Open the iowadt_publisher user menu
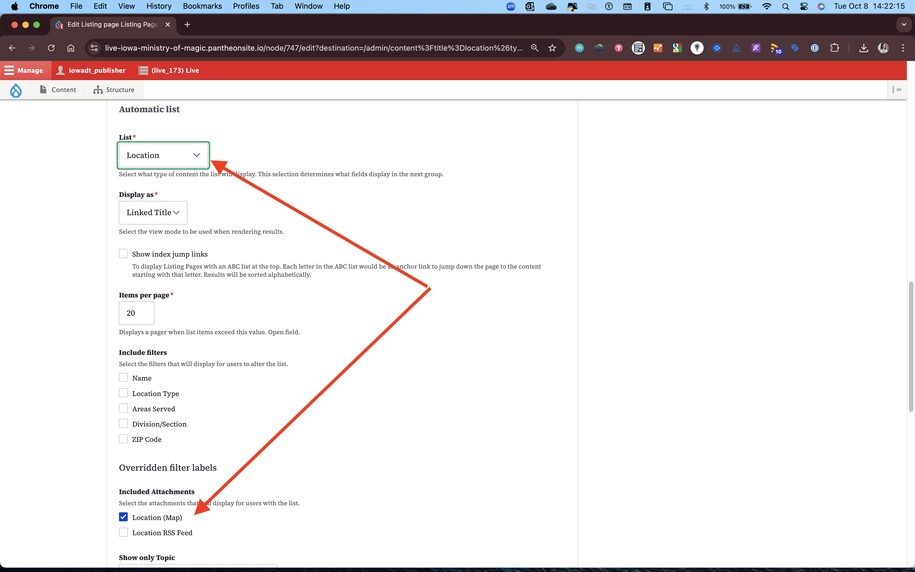915x572 pixels. coord(90,70)
